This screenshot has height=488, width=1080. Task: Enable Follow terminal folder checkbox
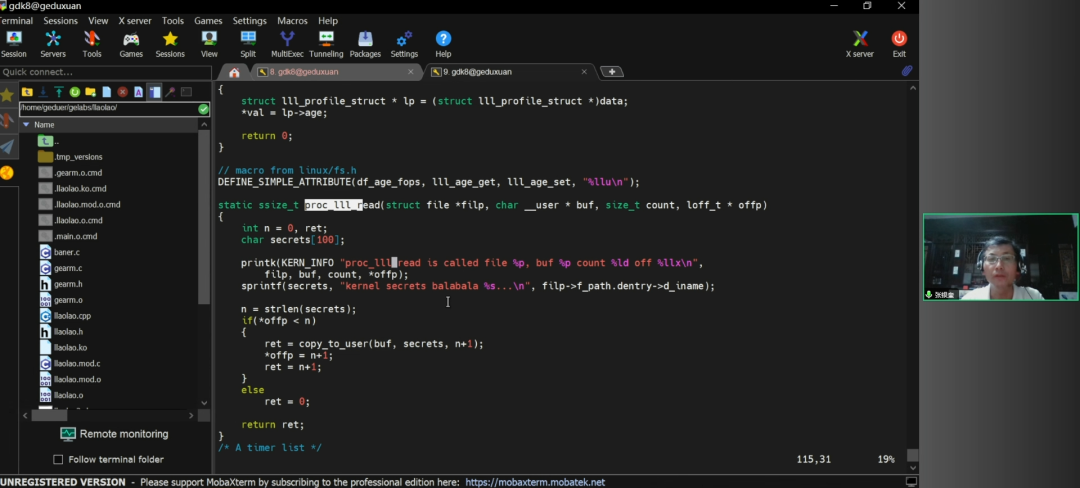click(58, 459)
